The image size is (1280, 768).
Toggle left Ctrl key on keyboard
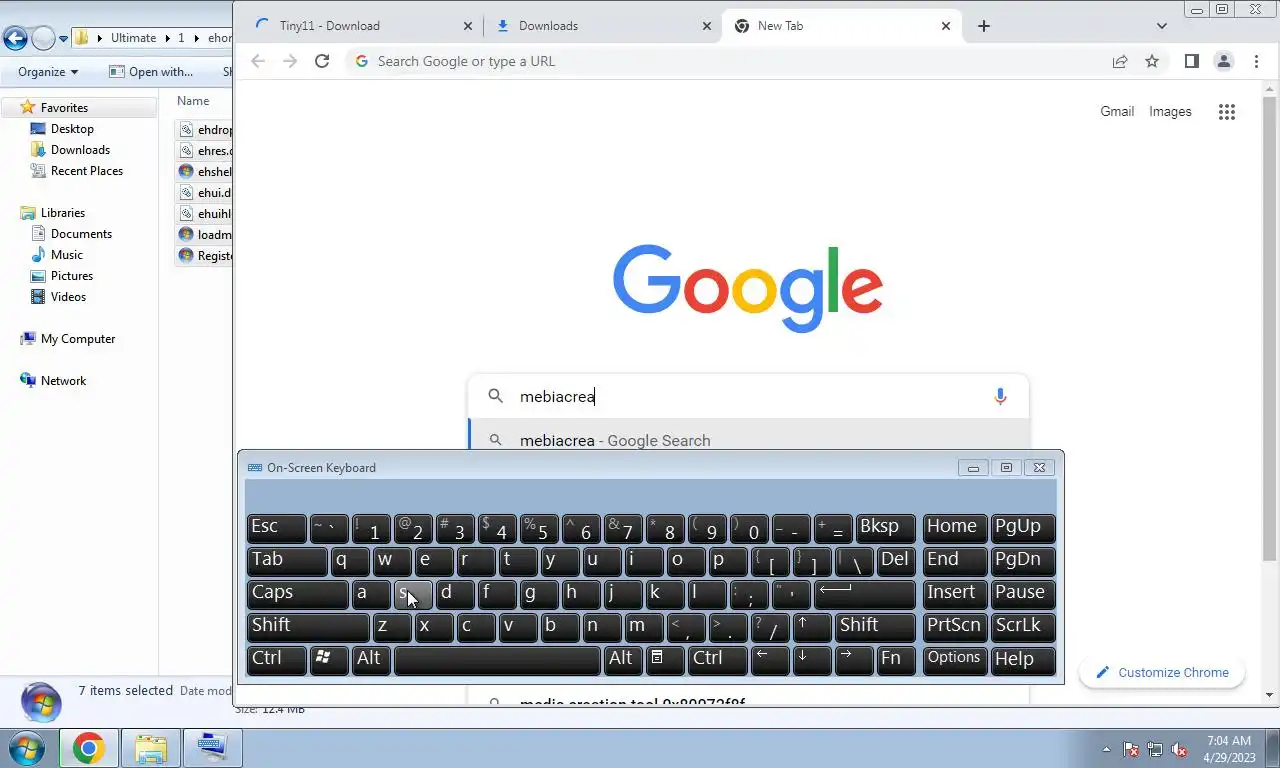tap(277, 660)
